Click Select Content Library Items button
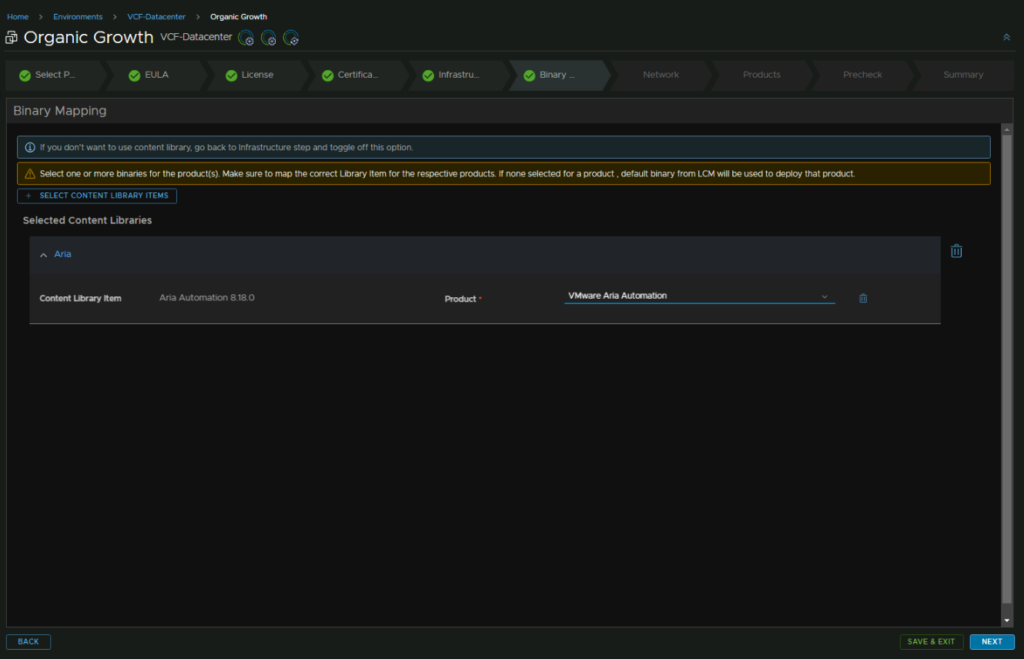The height and width of the screenshot is (659, 1024). click(97, 196)
